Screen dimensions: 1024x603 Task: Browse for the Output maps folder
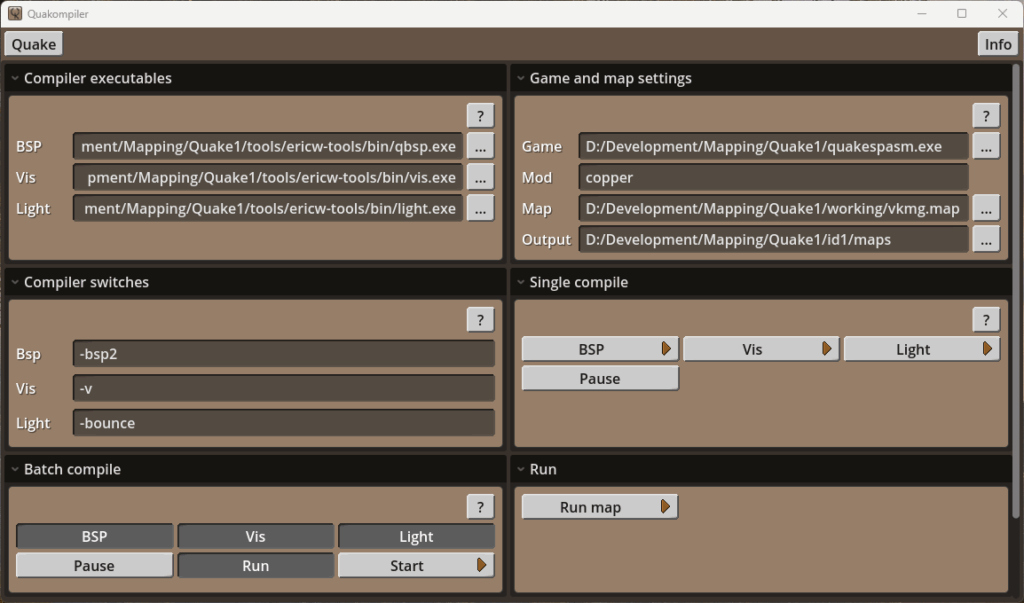pyautogui.click(x=986, y=240)
